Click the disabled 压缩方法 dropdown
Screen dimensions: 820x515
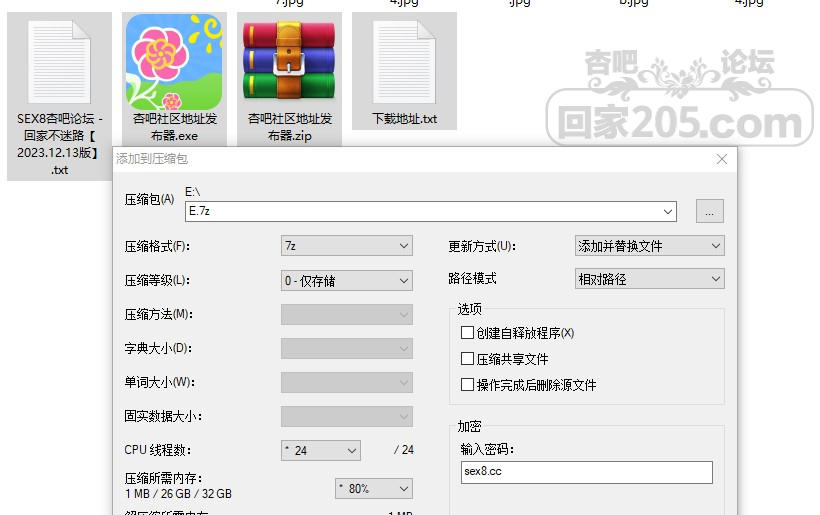click(x=347, y=315)
